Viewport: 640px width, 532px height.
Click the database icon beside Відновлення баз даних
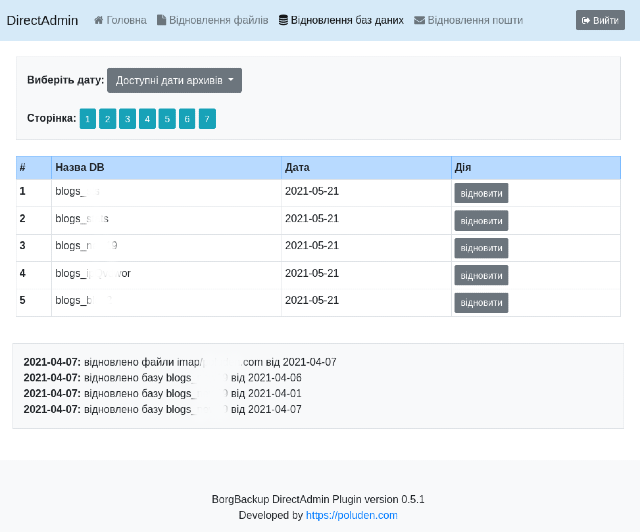283,20
